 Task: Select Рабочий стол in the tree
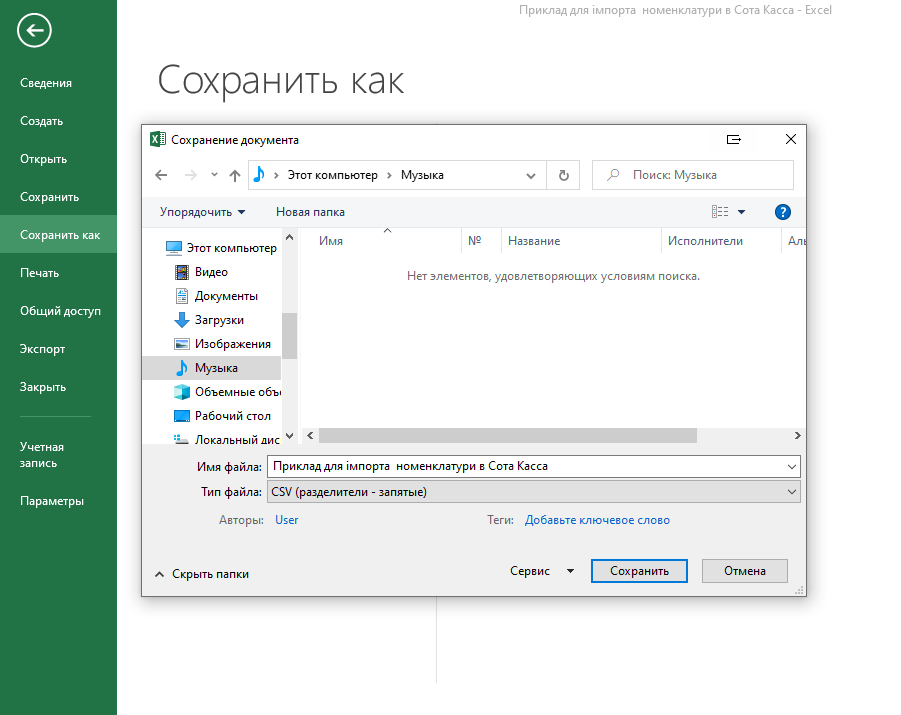coord(222,416)
